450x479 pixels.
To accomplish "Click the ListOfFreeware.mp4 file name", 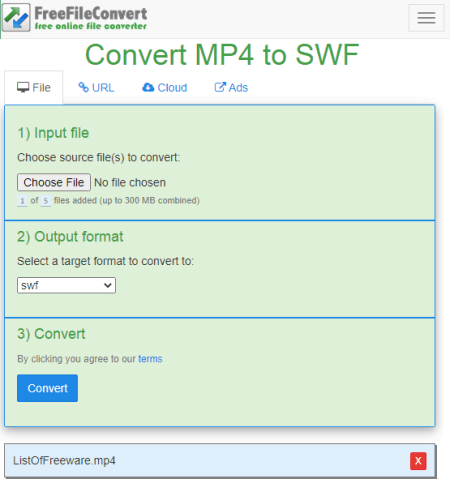I will [64, 461].
